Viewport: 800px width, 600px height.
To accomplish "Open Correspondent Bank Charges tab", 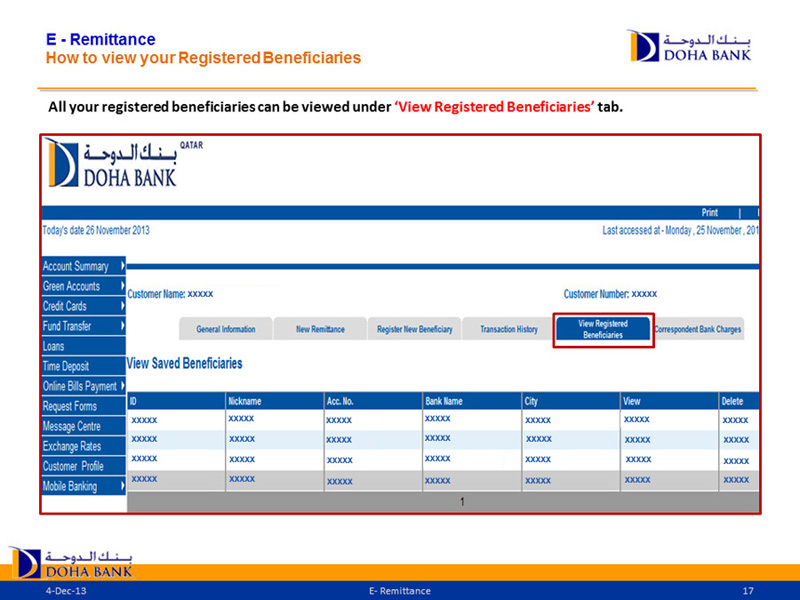I will [x=697, y=330].
